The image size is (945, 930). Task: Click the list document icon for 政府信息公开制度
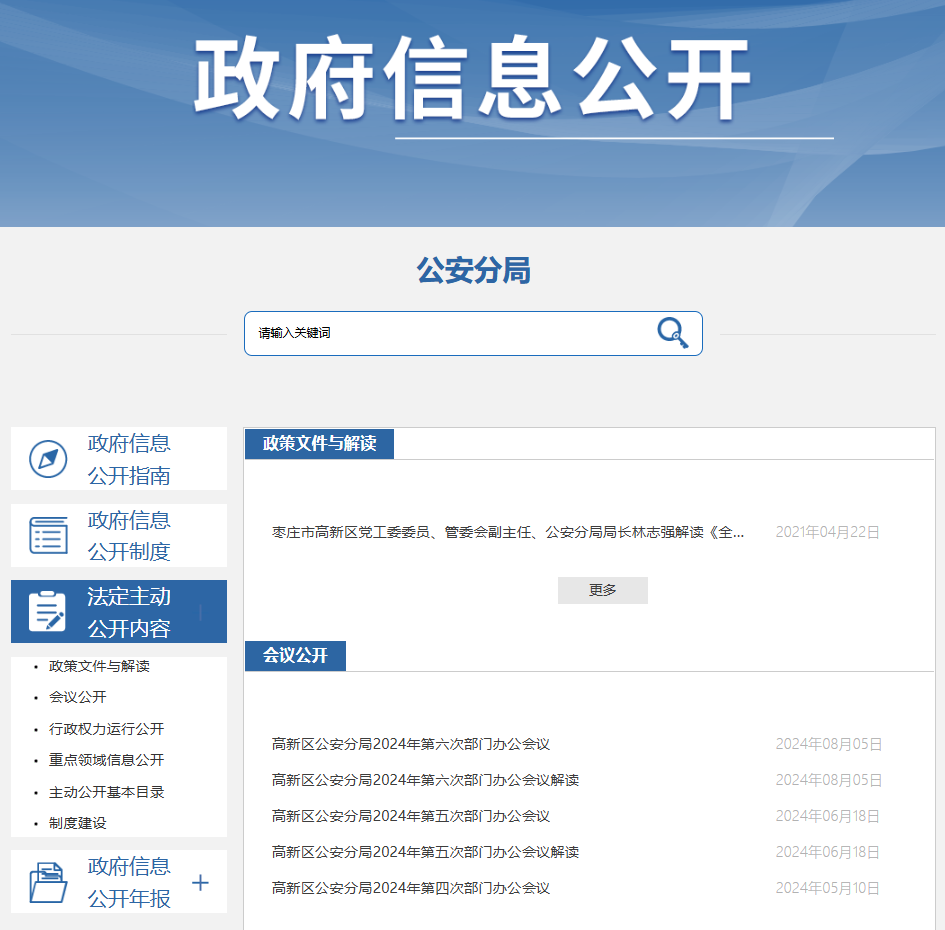(x=48, y=536)
